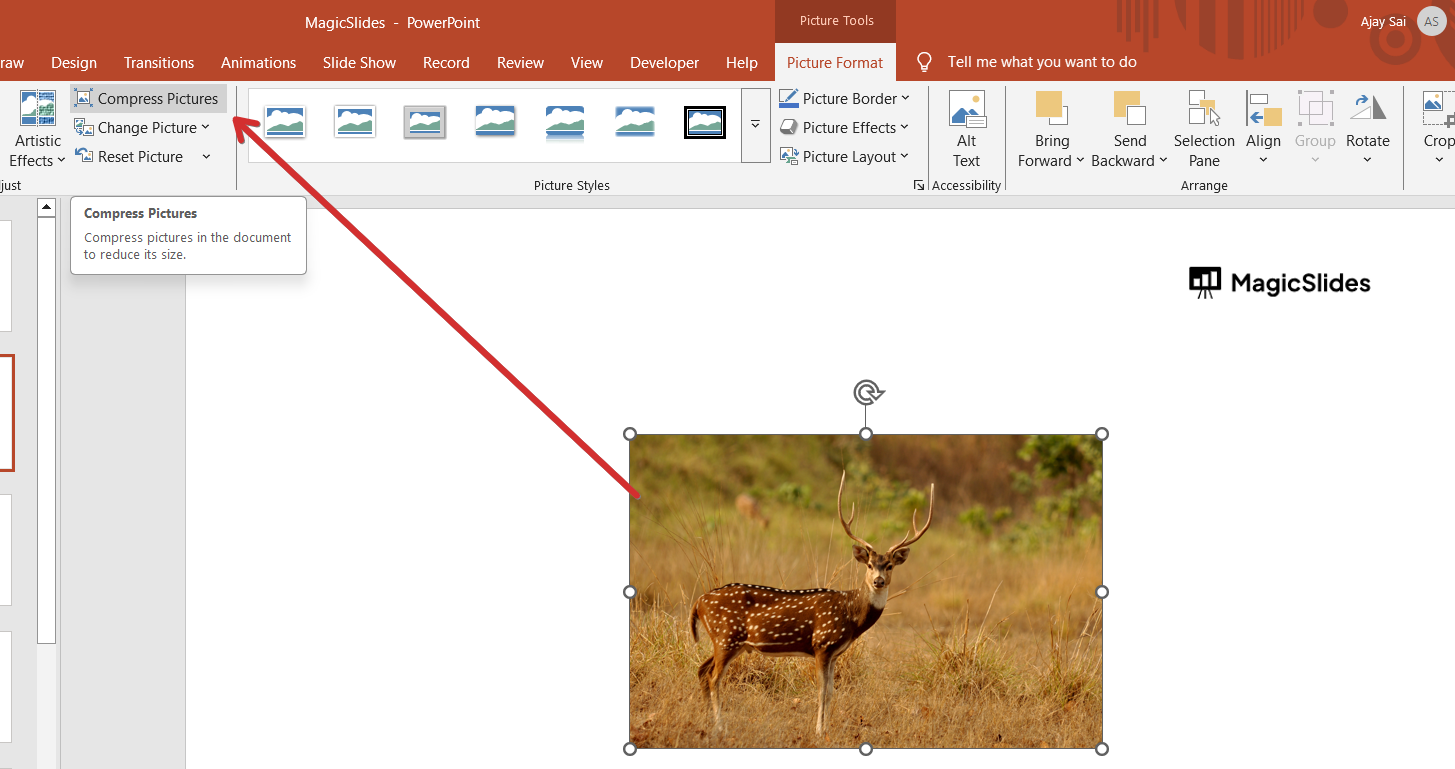Click the Tell me what you want search box
This screenshot has width=1455, height=769.
tap(1041, 62)
